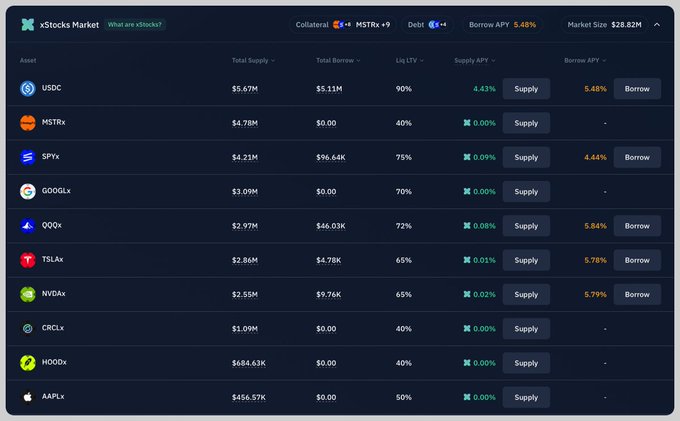Click the Market Size $28.82M pill
This screenshot has width=680, height=421.
[604, 25]
